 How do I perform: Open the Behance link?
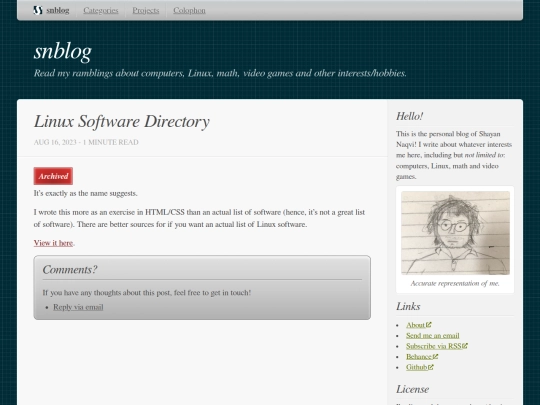(x=419, y=356)
